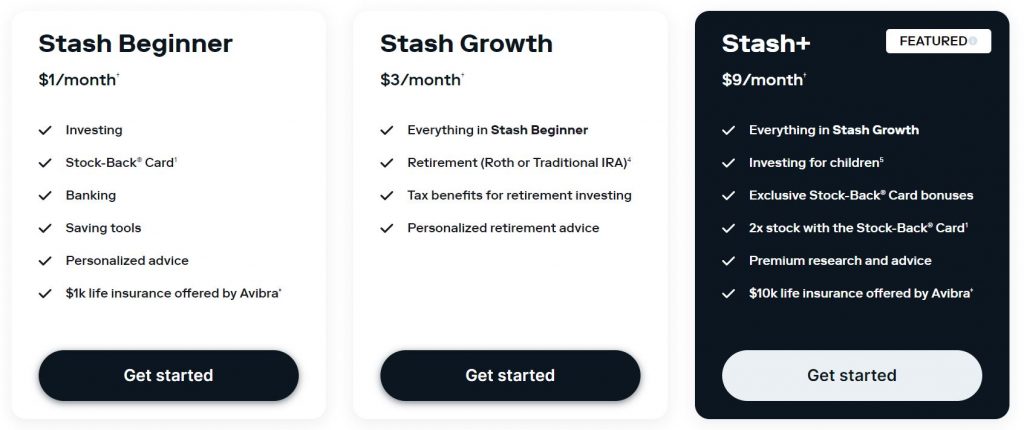Click checkmark next to Premium research and advice
This screenshot has height=430, width=1024.
coord(728,261)
